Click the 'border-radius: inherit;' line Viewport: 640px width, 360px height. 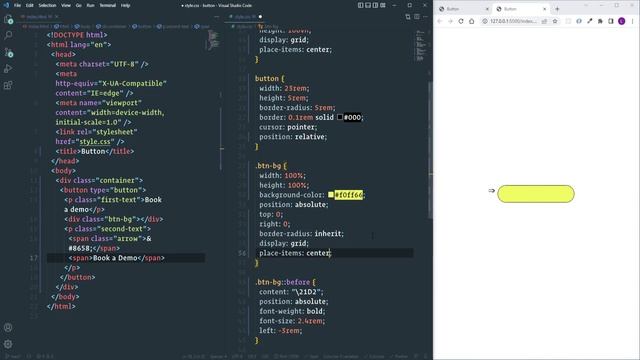[x=301, y=233]
